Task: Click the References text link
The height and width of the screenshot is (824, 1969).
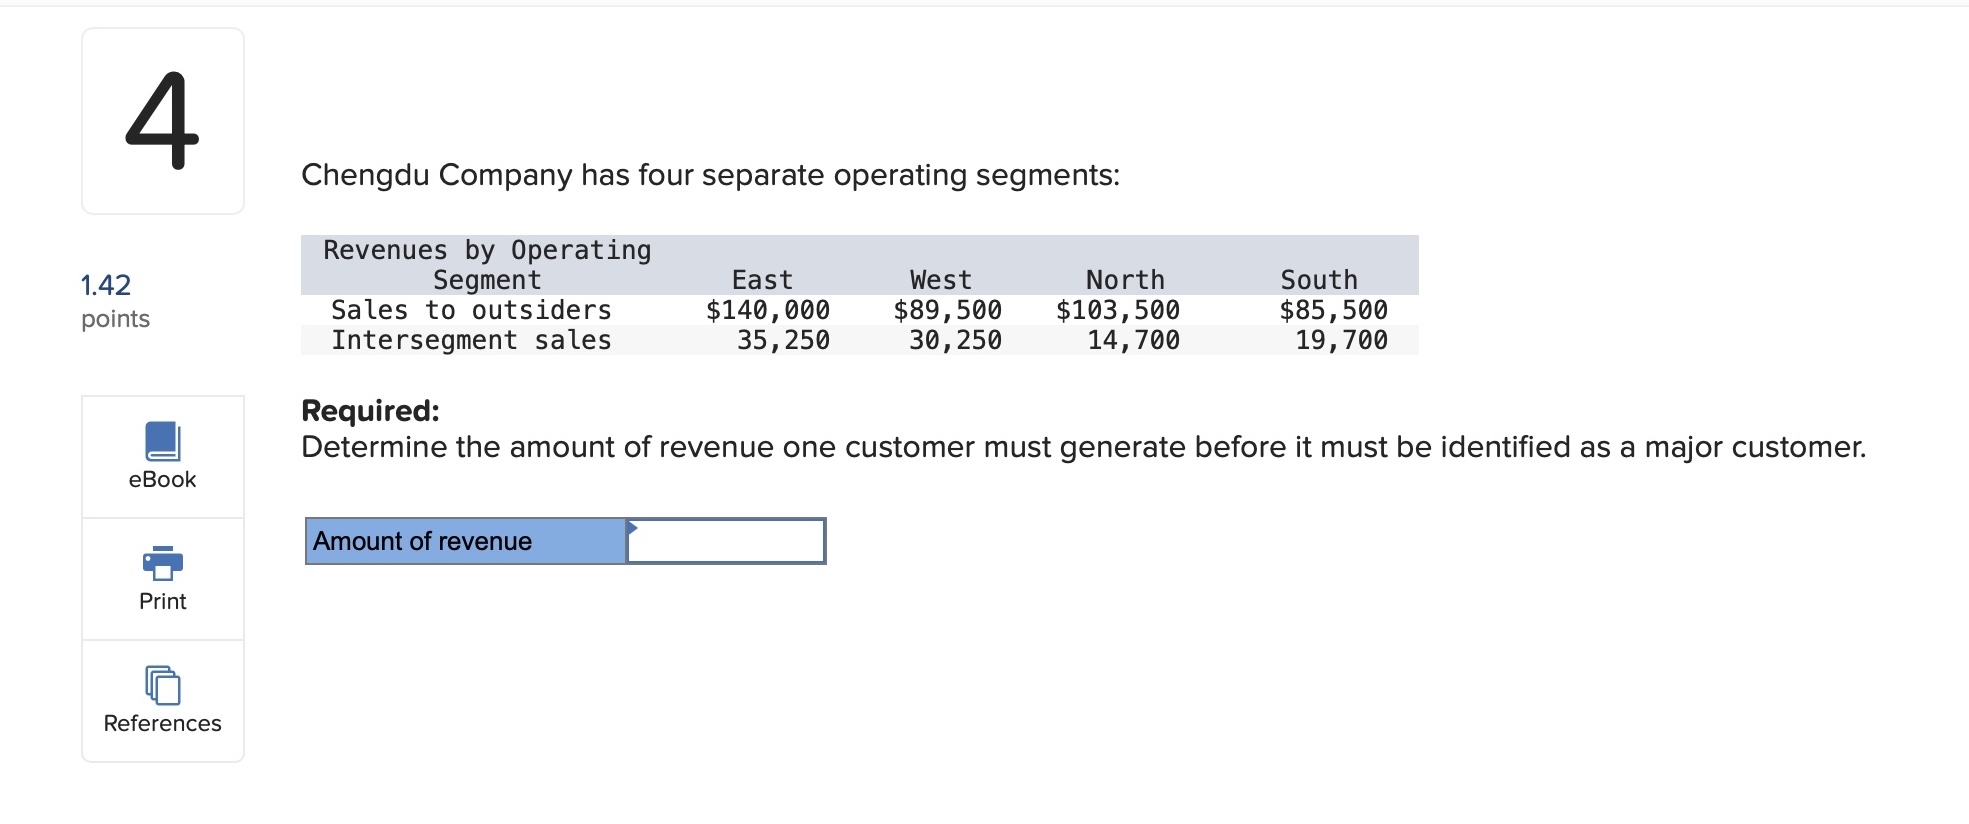Action: coord(161,723)
